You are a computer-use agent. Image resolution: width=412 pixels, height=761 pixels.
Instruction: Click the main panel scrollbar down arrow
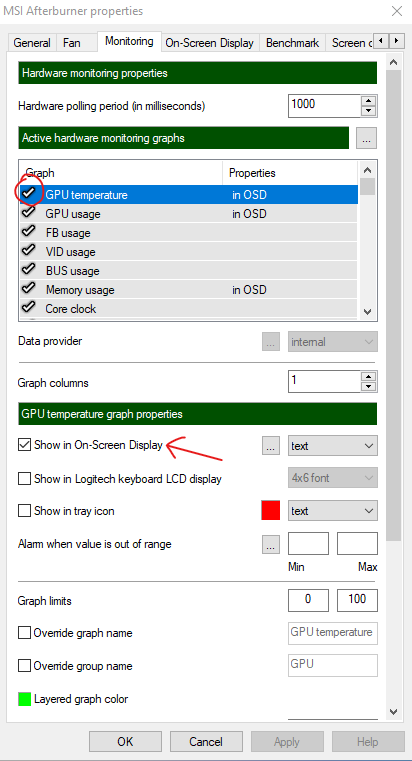coord(394,712)
